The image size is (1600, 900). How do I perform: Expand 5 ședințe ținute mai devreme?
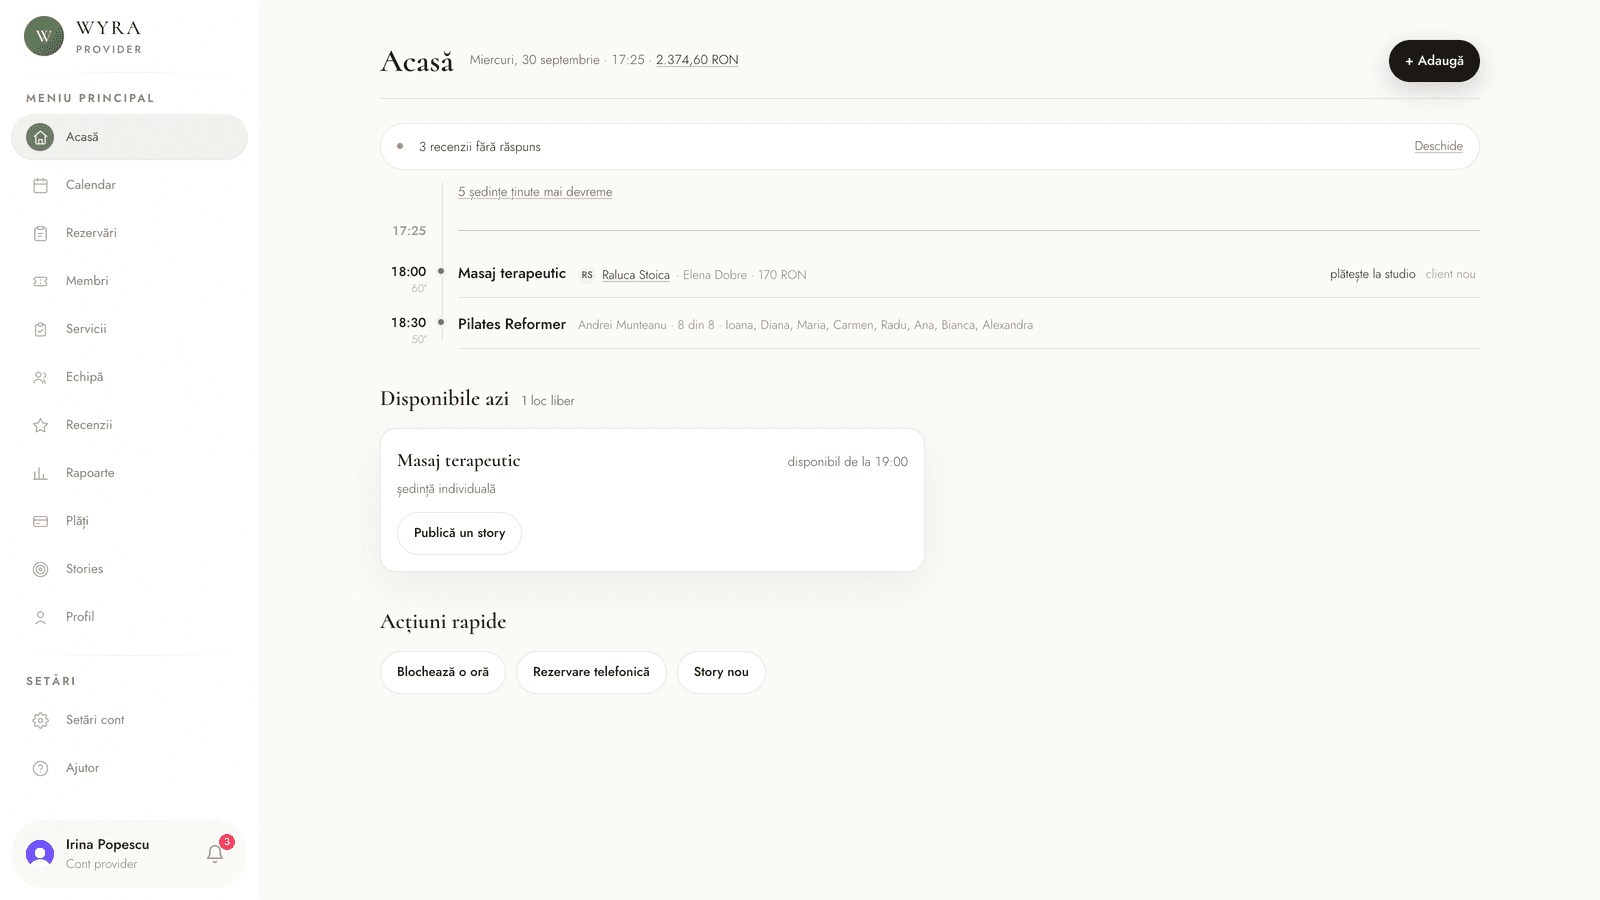pyautogui.click(x=535, y=192)
